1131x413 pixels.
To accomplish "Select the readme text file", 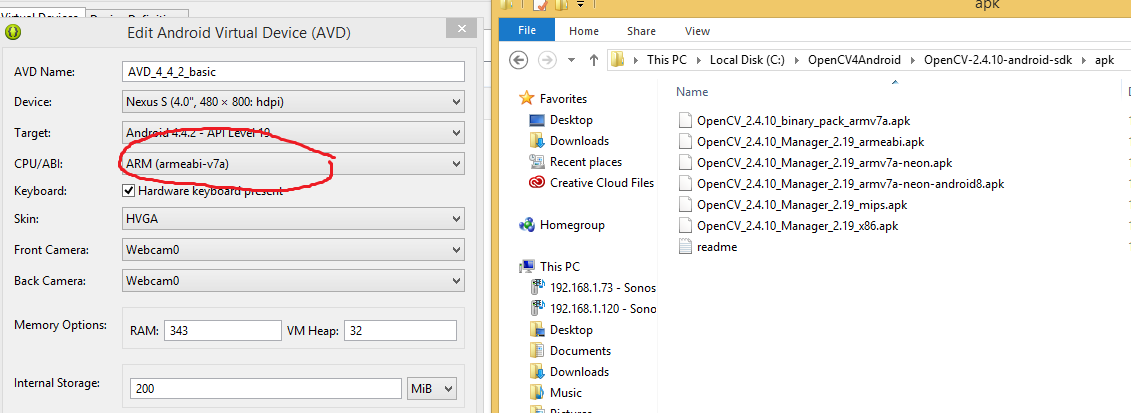I will coord(716,247).
